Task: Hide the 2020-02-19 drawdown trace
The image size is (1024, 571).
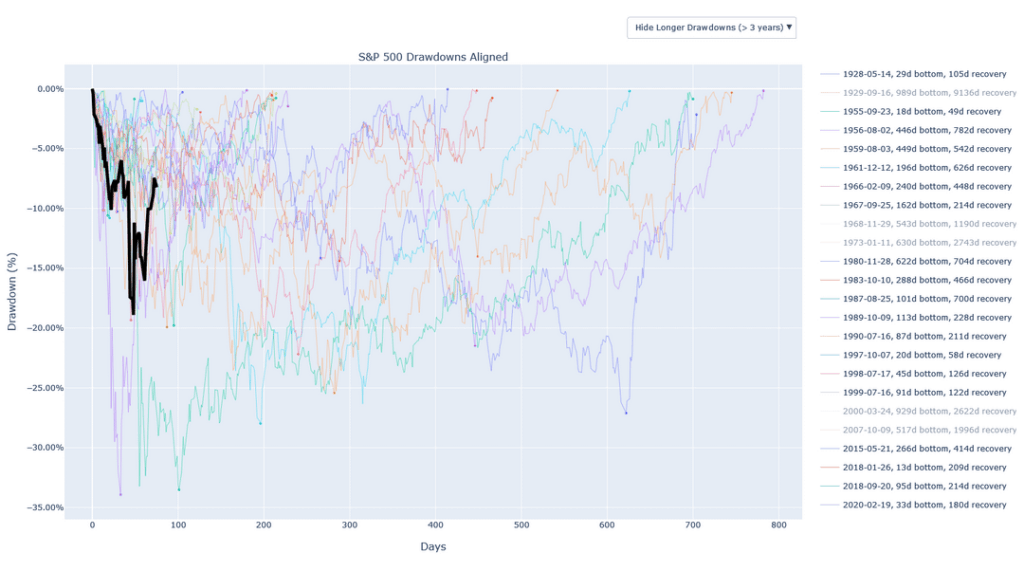Action: (x=914, y=505)
